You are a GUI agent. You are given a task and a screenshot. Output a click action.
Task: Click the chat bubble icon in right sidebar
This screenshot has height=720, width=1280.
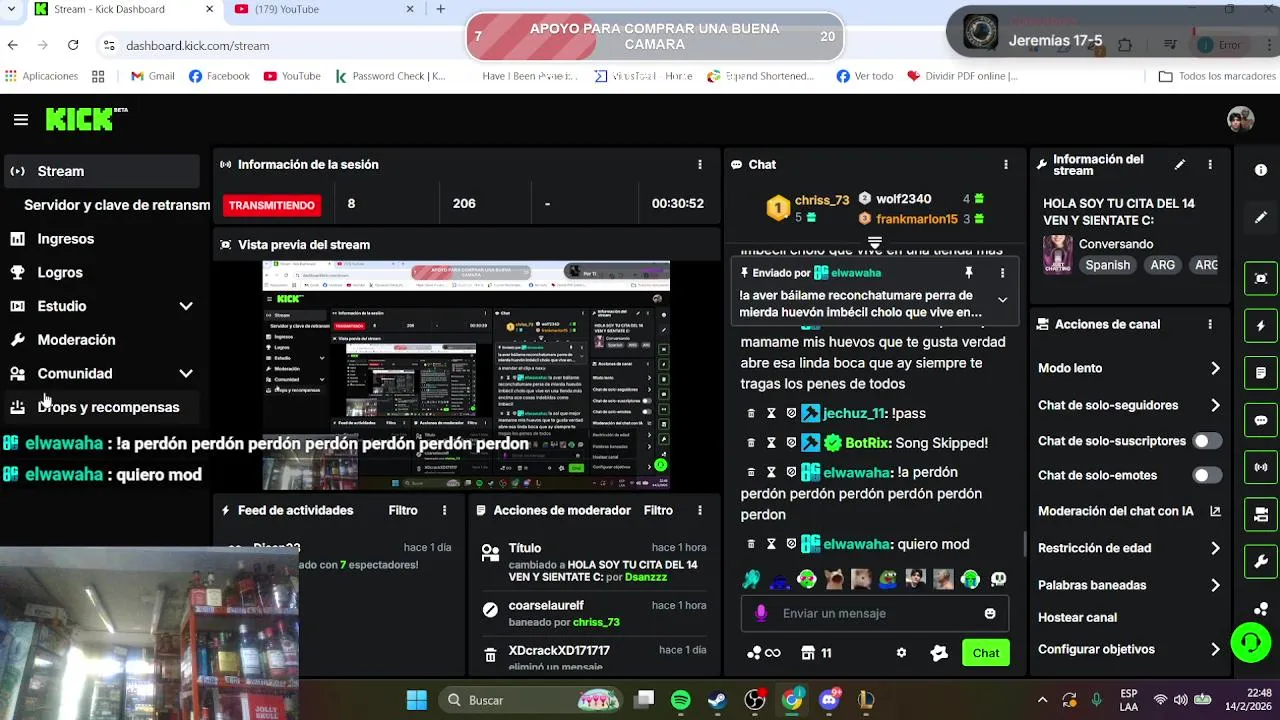(1261, 421)
